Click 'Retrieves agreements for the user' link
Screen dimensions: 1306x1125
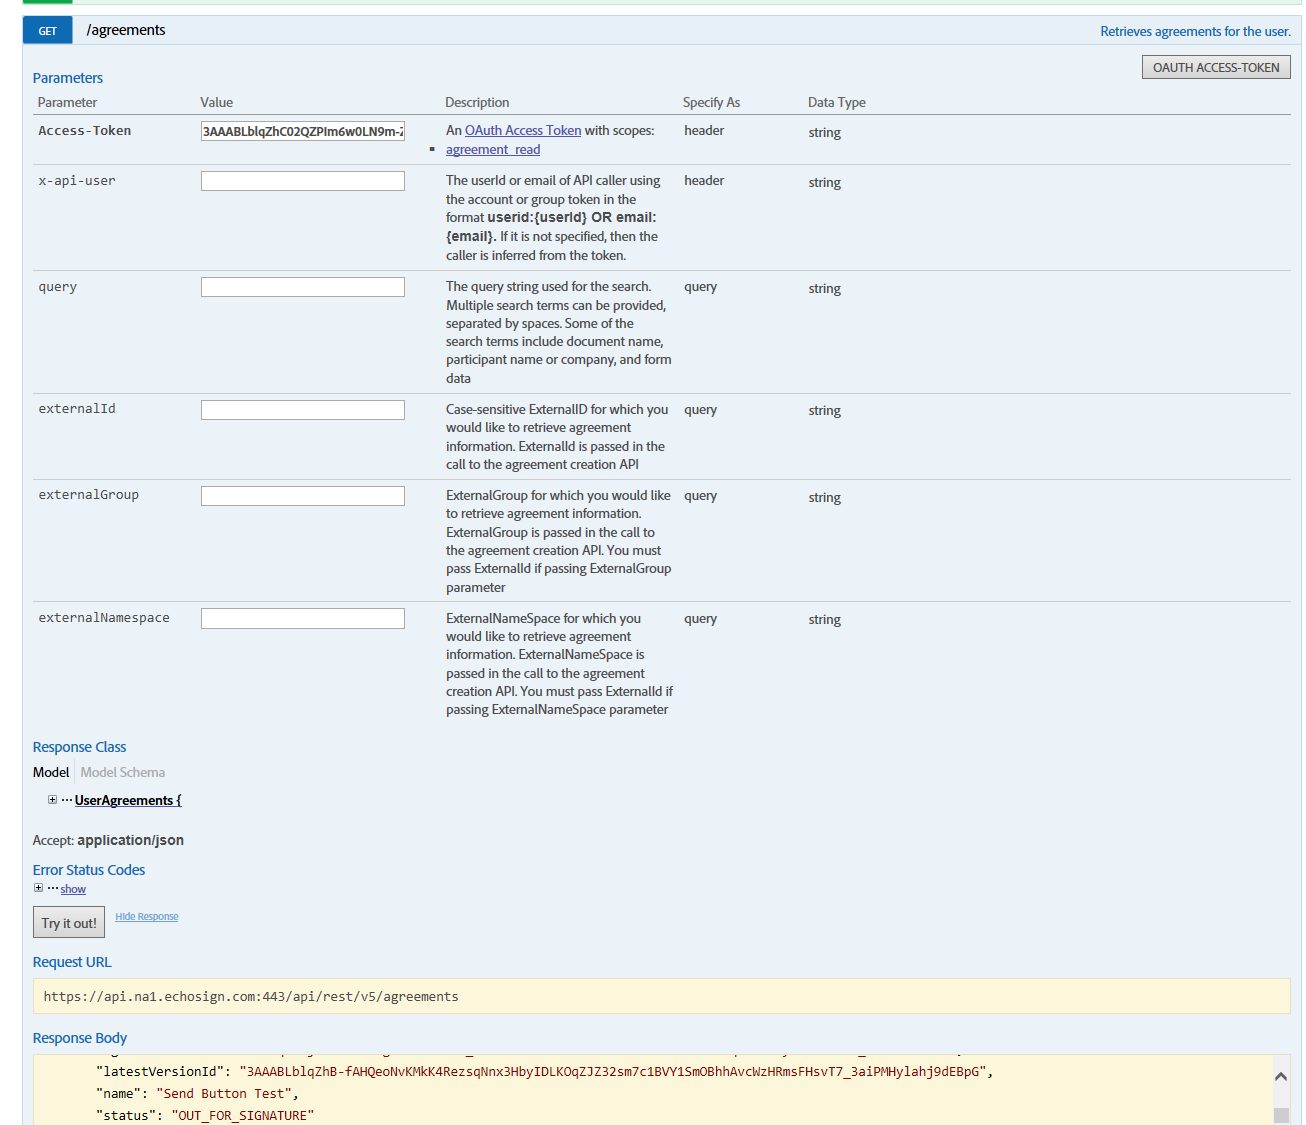click(x=1194, y=31)
